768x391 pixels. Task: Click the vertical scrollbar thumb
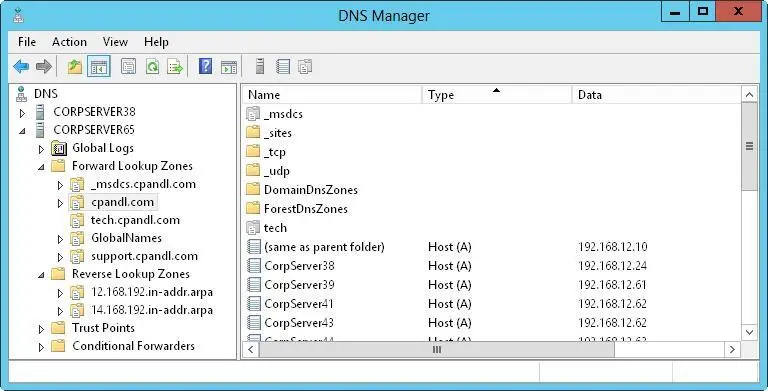tap(749, 146)
